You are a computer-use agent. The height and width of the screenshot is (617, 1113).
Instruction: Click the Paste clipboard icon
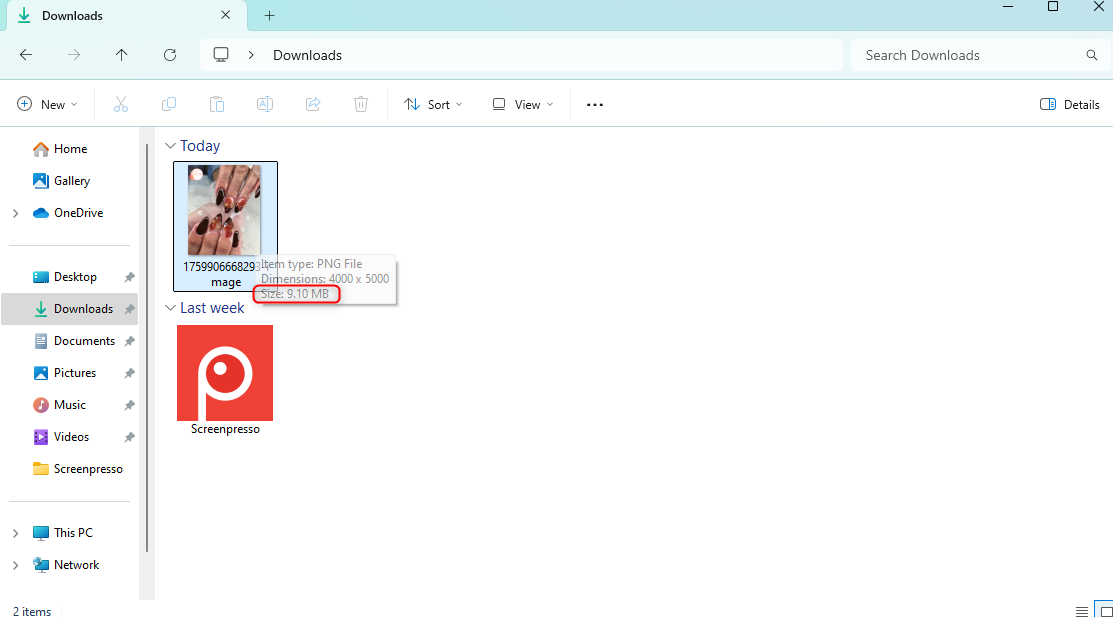[x=217, y=104]
